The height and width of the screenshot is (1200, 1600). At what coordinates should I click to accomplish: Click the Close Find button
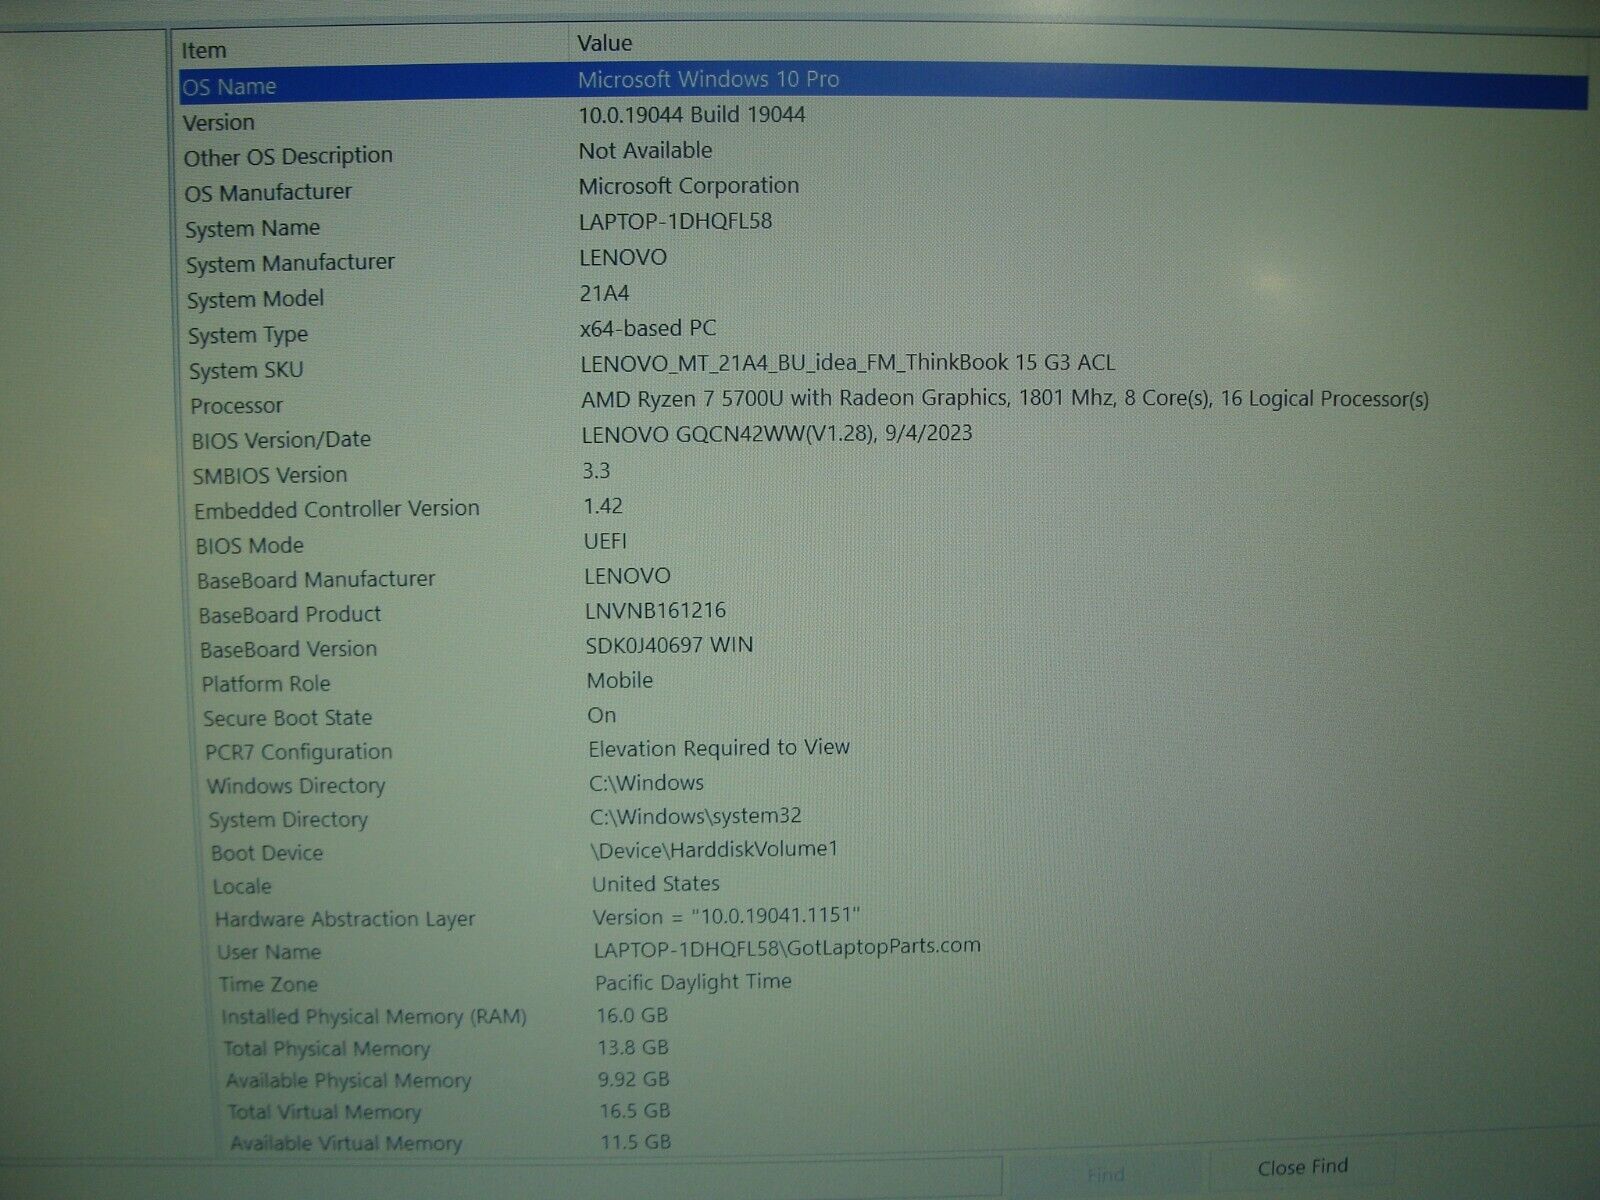click(1302, 1167)
